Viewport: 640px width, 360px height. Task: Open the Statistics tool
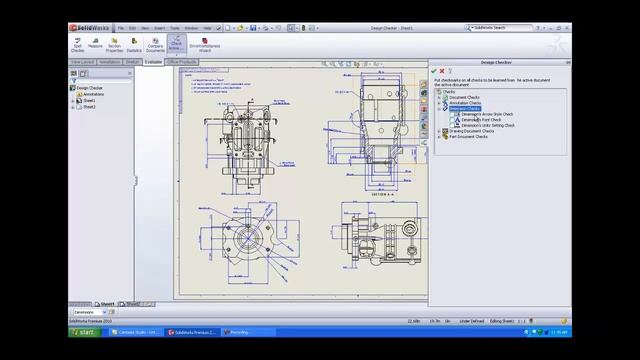134,44
